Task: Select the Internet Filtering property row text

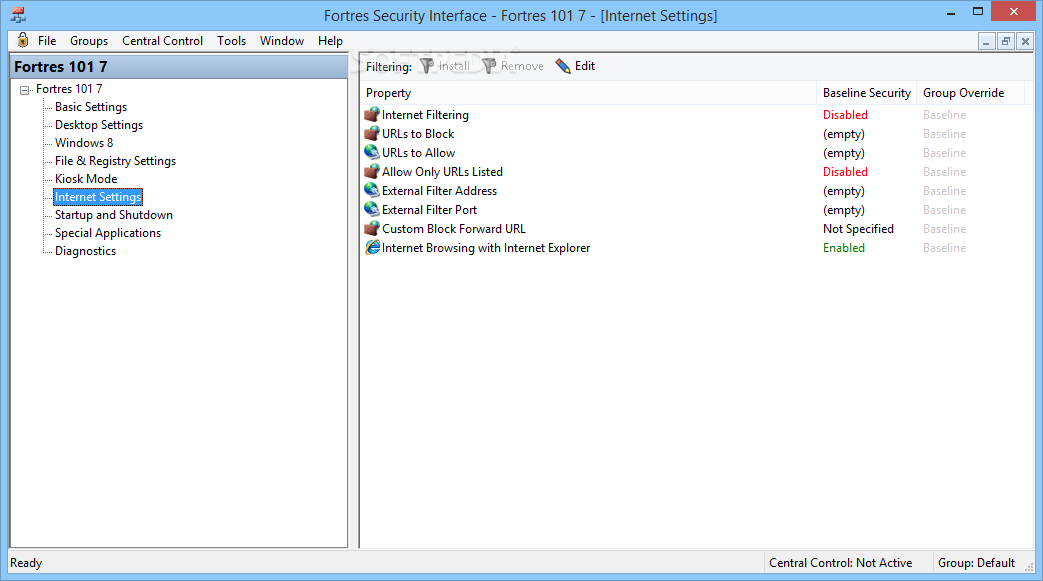Action: (x=425, y=114)
